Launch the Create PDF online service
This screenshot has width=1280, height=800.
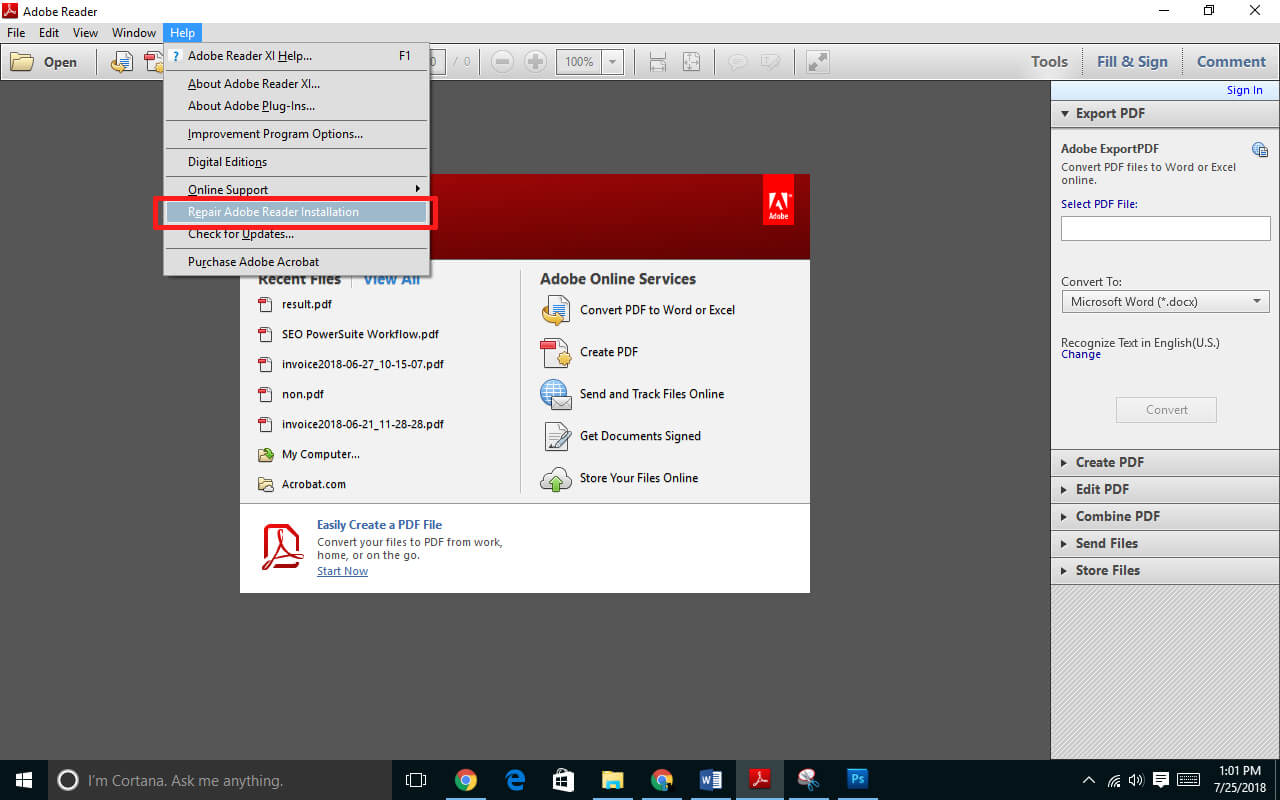[x=589, y=352]
